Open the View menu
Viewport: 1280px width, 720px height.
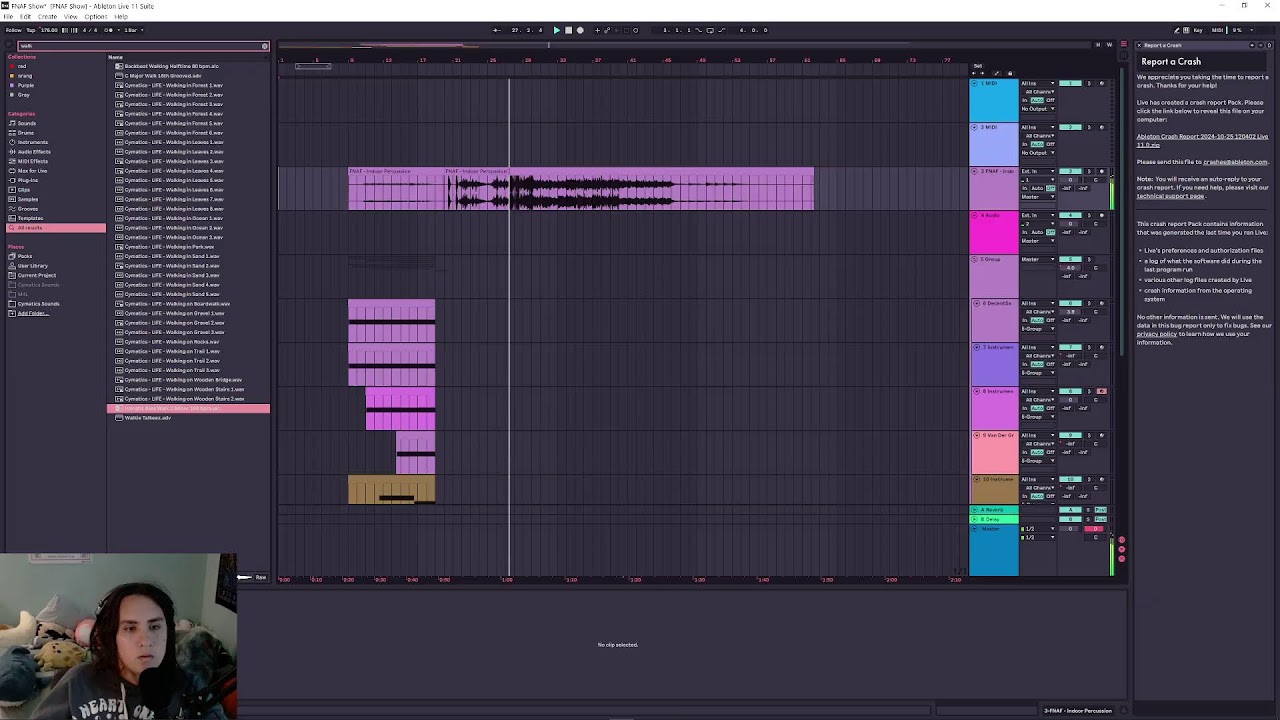tap(71, 17)
